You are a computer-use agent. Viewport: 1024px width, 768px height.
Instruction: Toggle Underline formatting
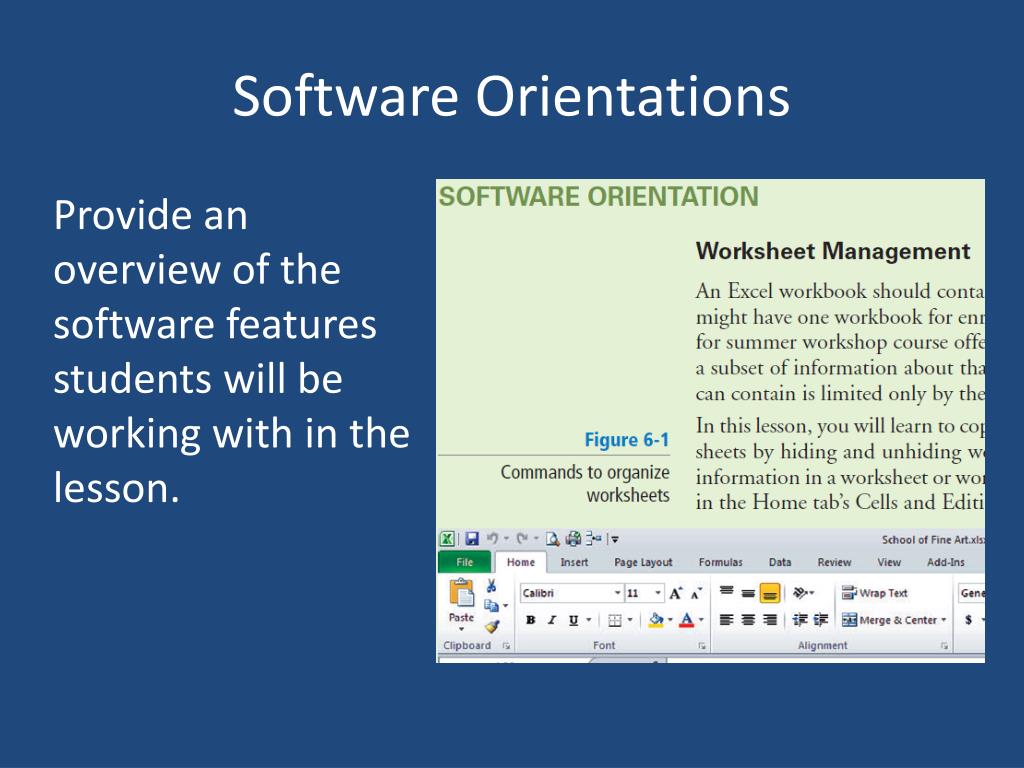coord(573,620)
